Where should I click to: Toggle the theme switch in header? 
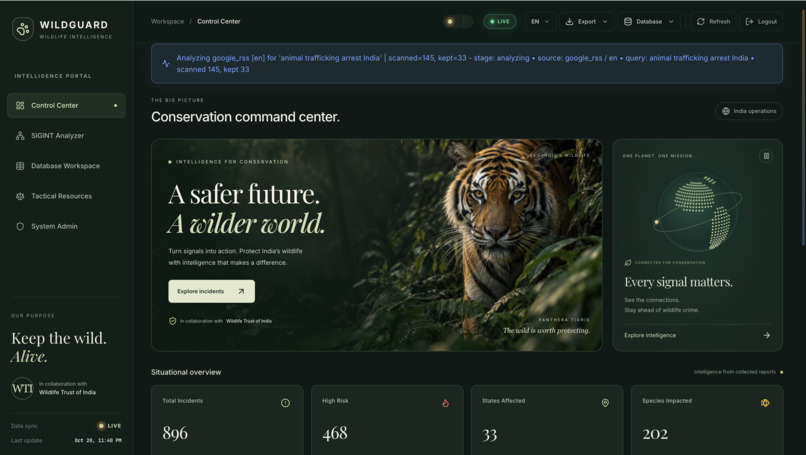point(457,22)
